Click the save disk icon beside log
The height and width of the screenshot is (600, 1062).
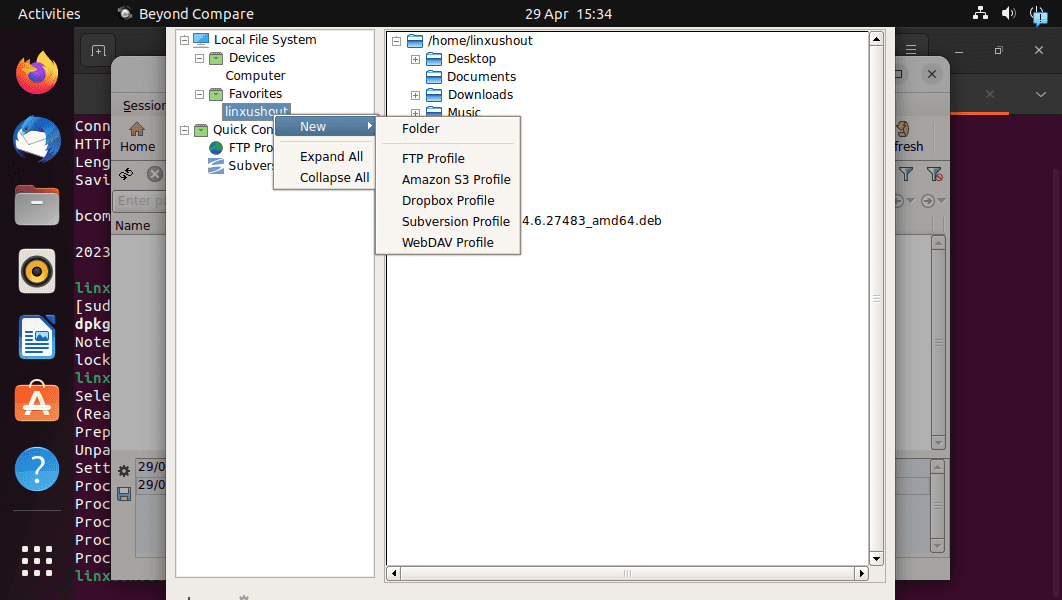[124, 494]
